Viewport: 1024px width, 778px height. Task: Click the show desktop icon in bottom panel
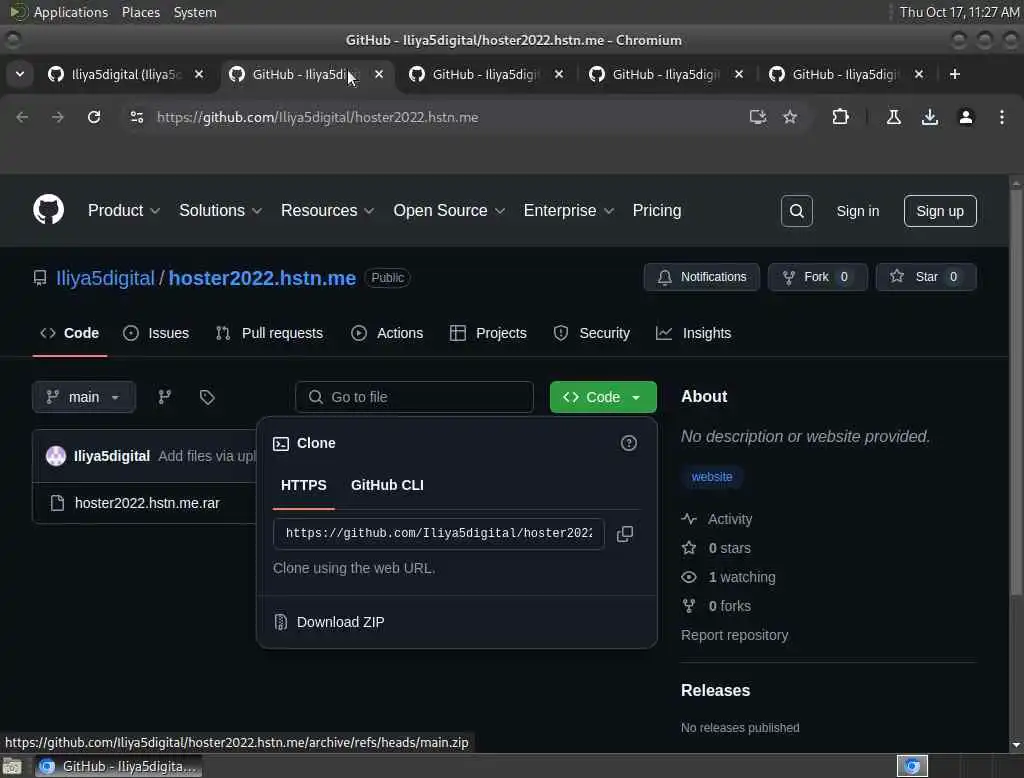[x=12, y=766]
